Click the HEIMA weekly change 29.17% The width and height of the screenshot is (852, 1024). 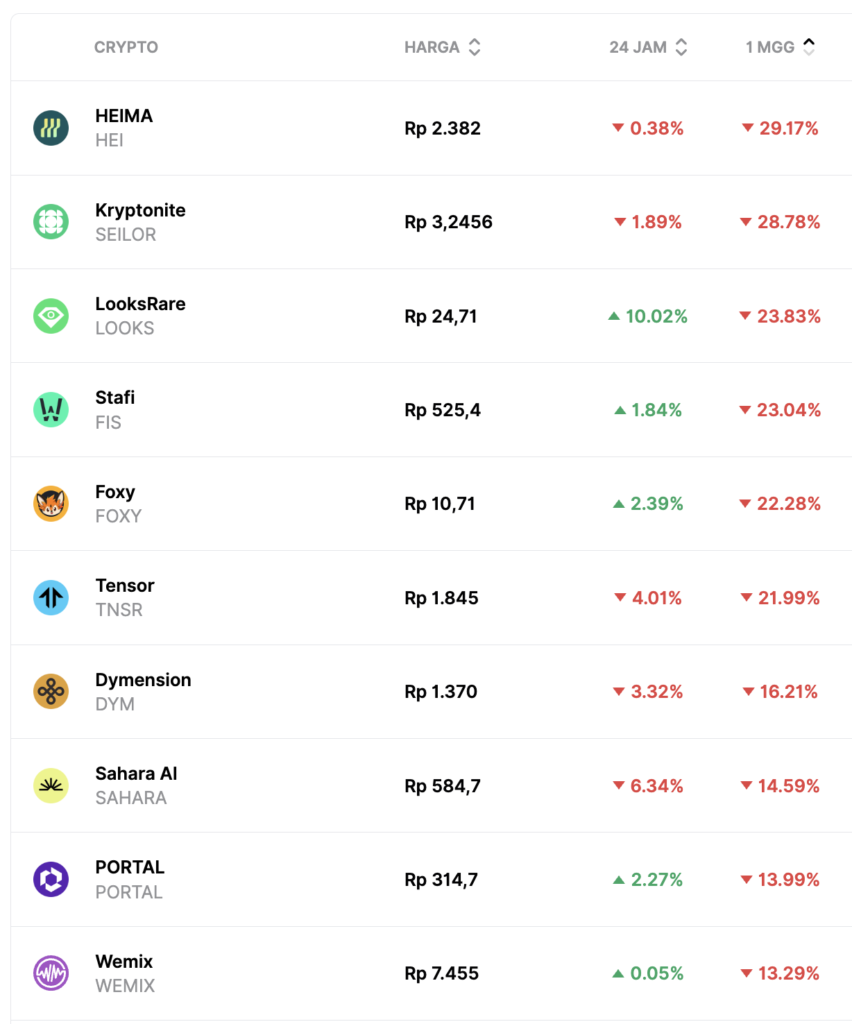(x=780, y=128)
